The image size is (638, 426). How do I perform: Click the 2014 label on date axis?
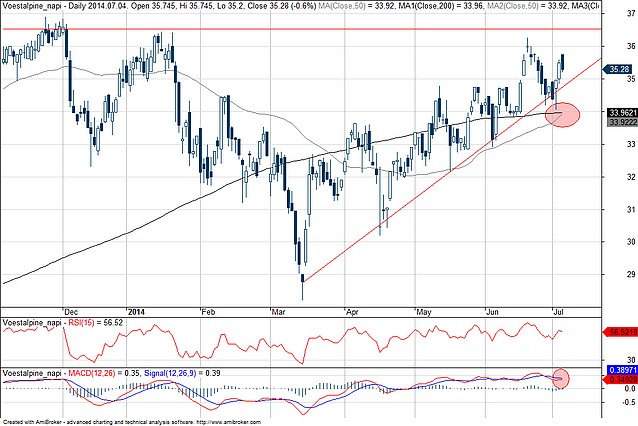click(x=136, y=312)
